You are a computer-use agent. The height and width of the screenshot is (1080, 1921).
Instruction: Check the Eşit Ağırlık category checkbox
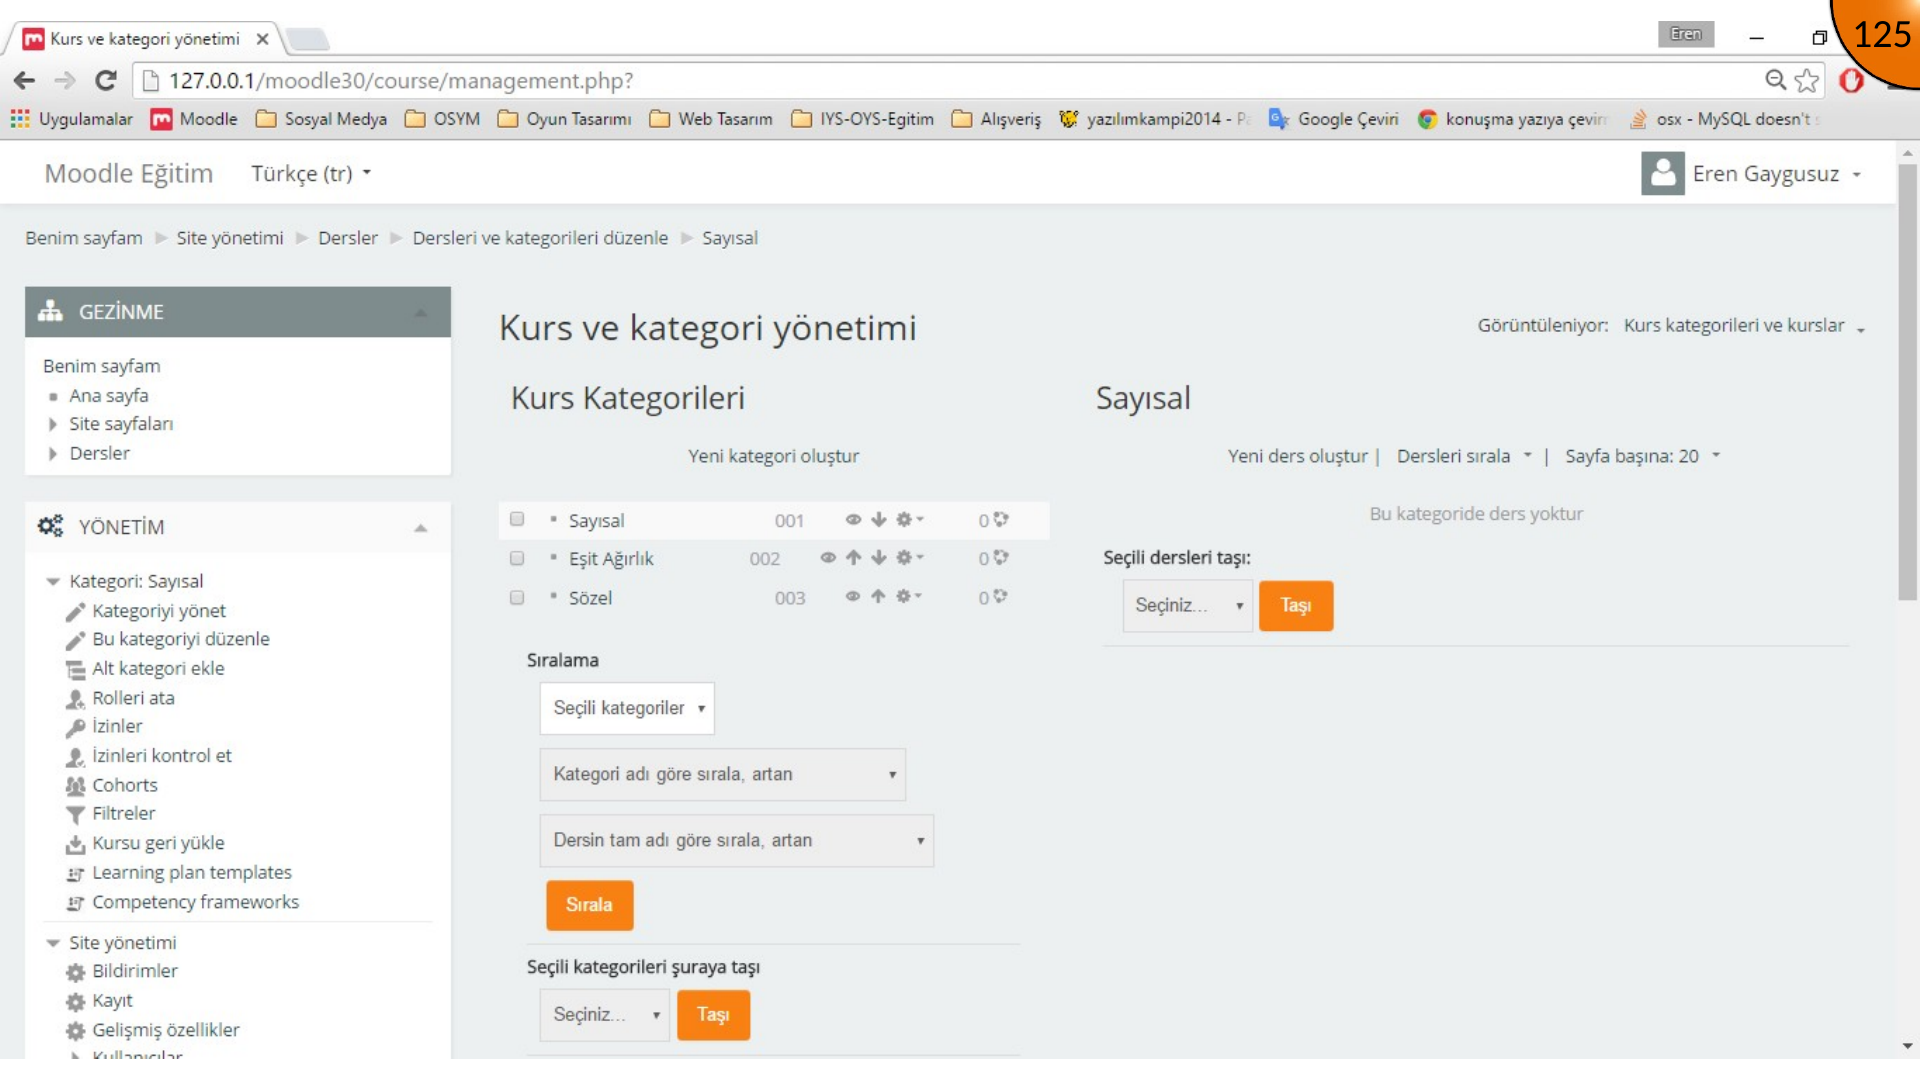517,558
